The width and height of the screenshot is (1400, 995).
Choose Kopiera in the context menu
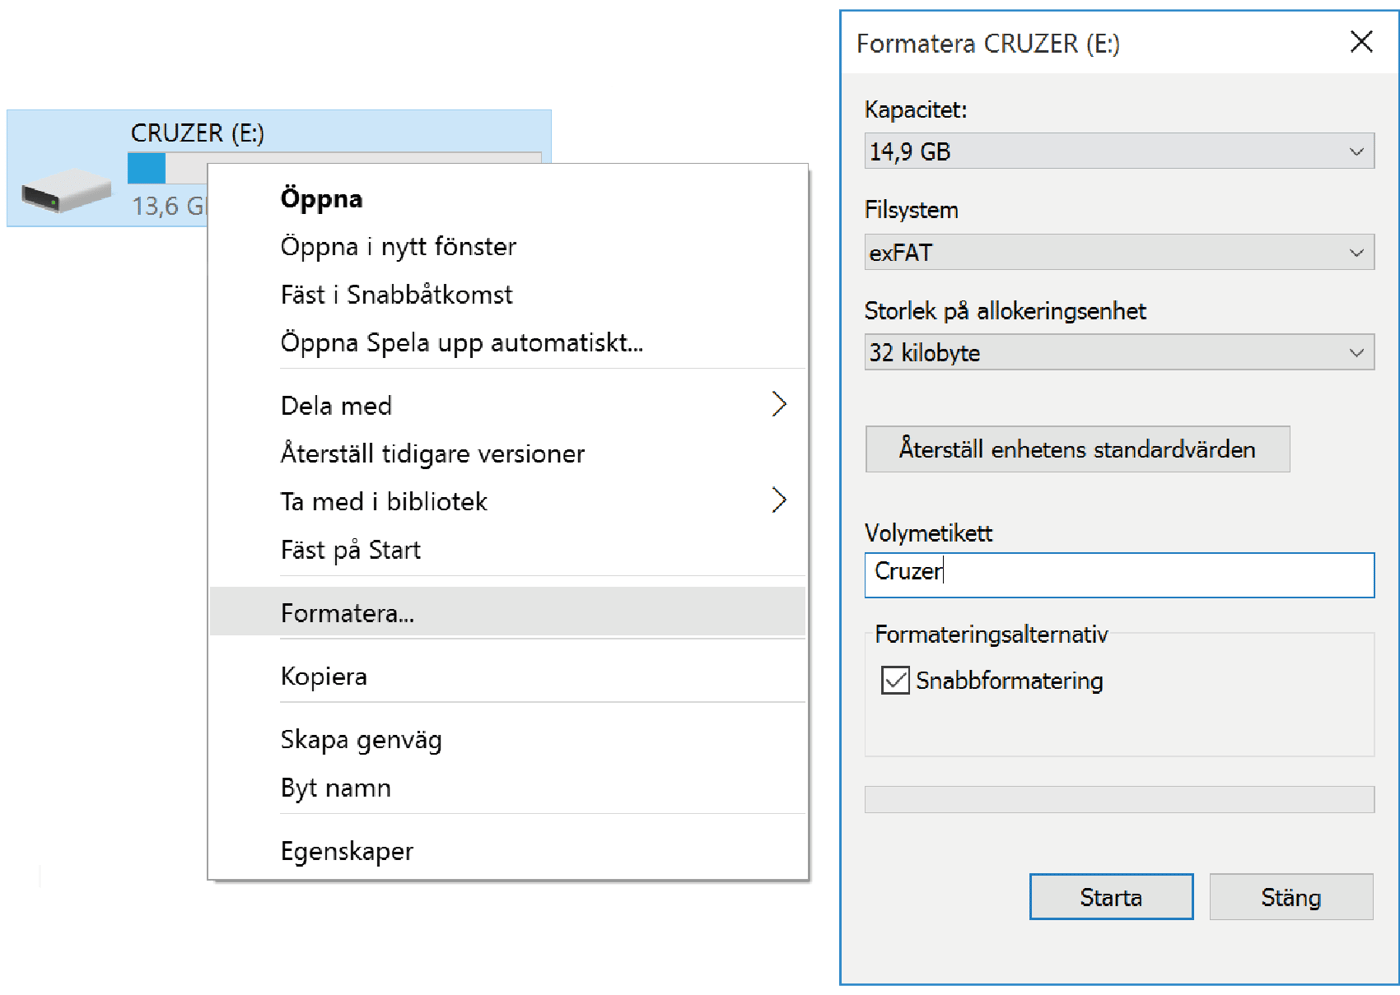(x=323, y=677)
